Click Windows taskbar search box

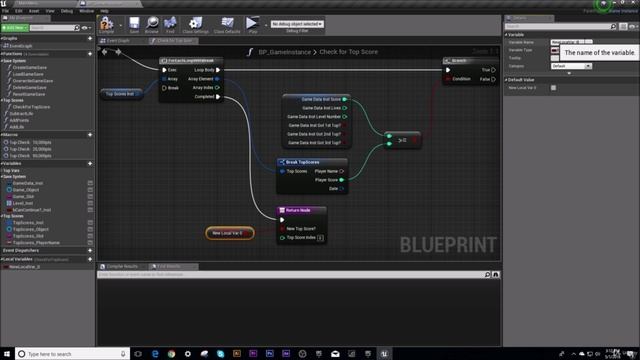[x=73, y=354]
